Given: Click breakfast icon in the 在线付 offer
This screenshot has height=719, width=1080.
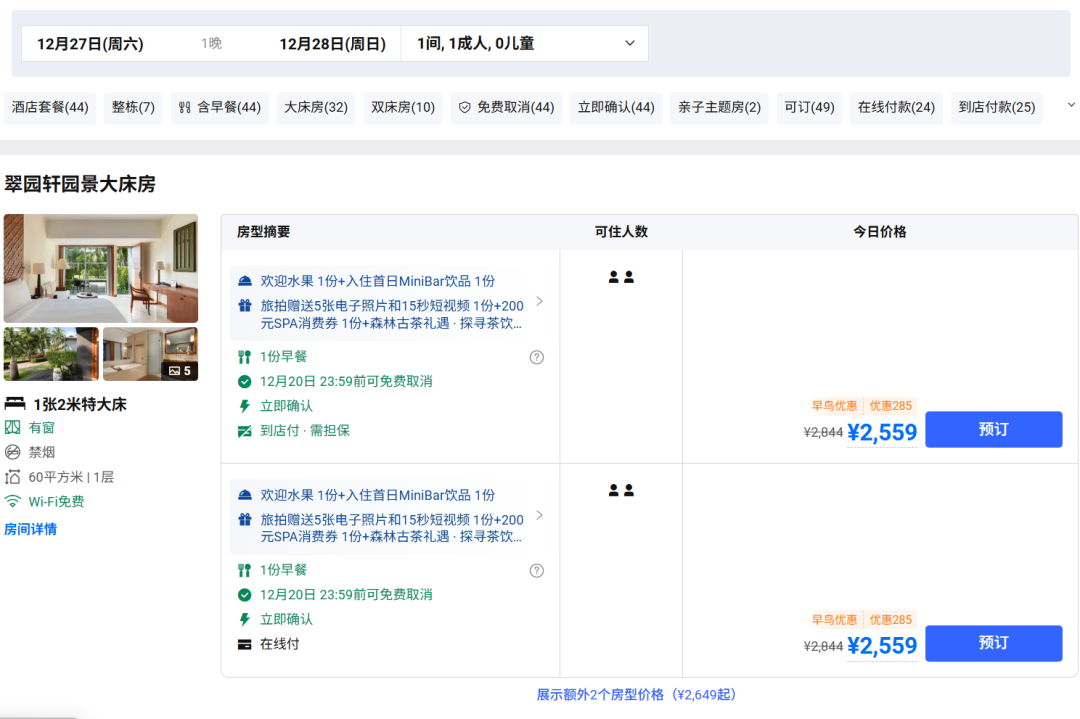Looking at the screenshot, I should click(245, 570).
